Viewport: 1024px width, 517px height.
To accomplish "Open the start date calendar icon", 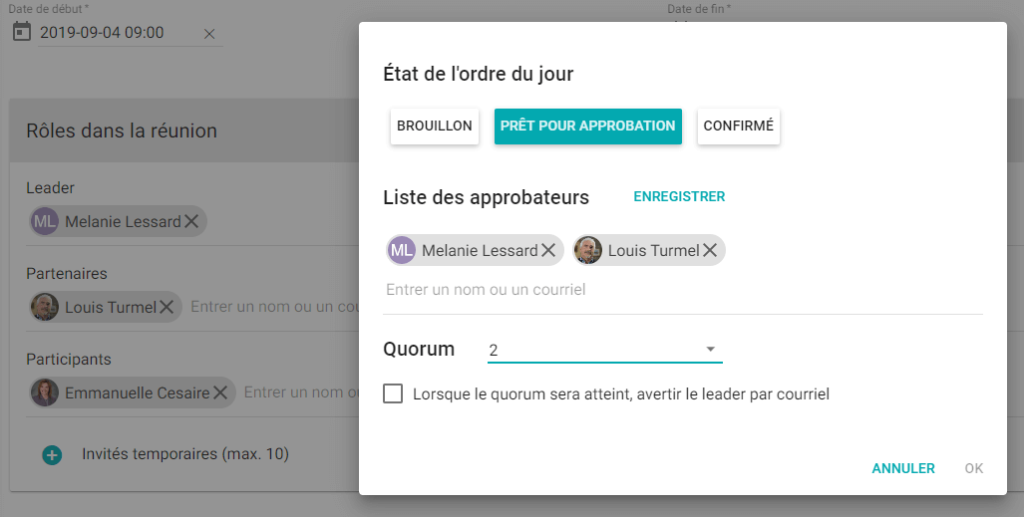I will 22,31.
